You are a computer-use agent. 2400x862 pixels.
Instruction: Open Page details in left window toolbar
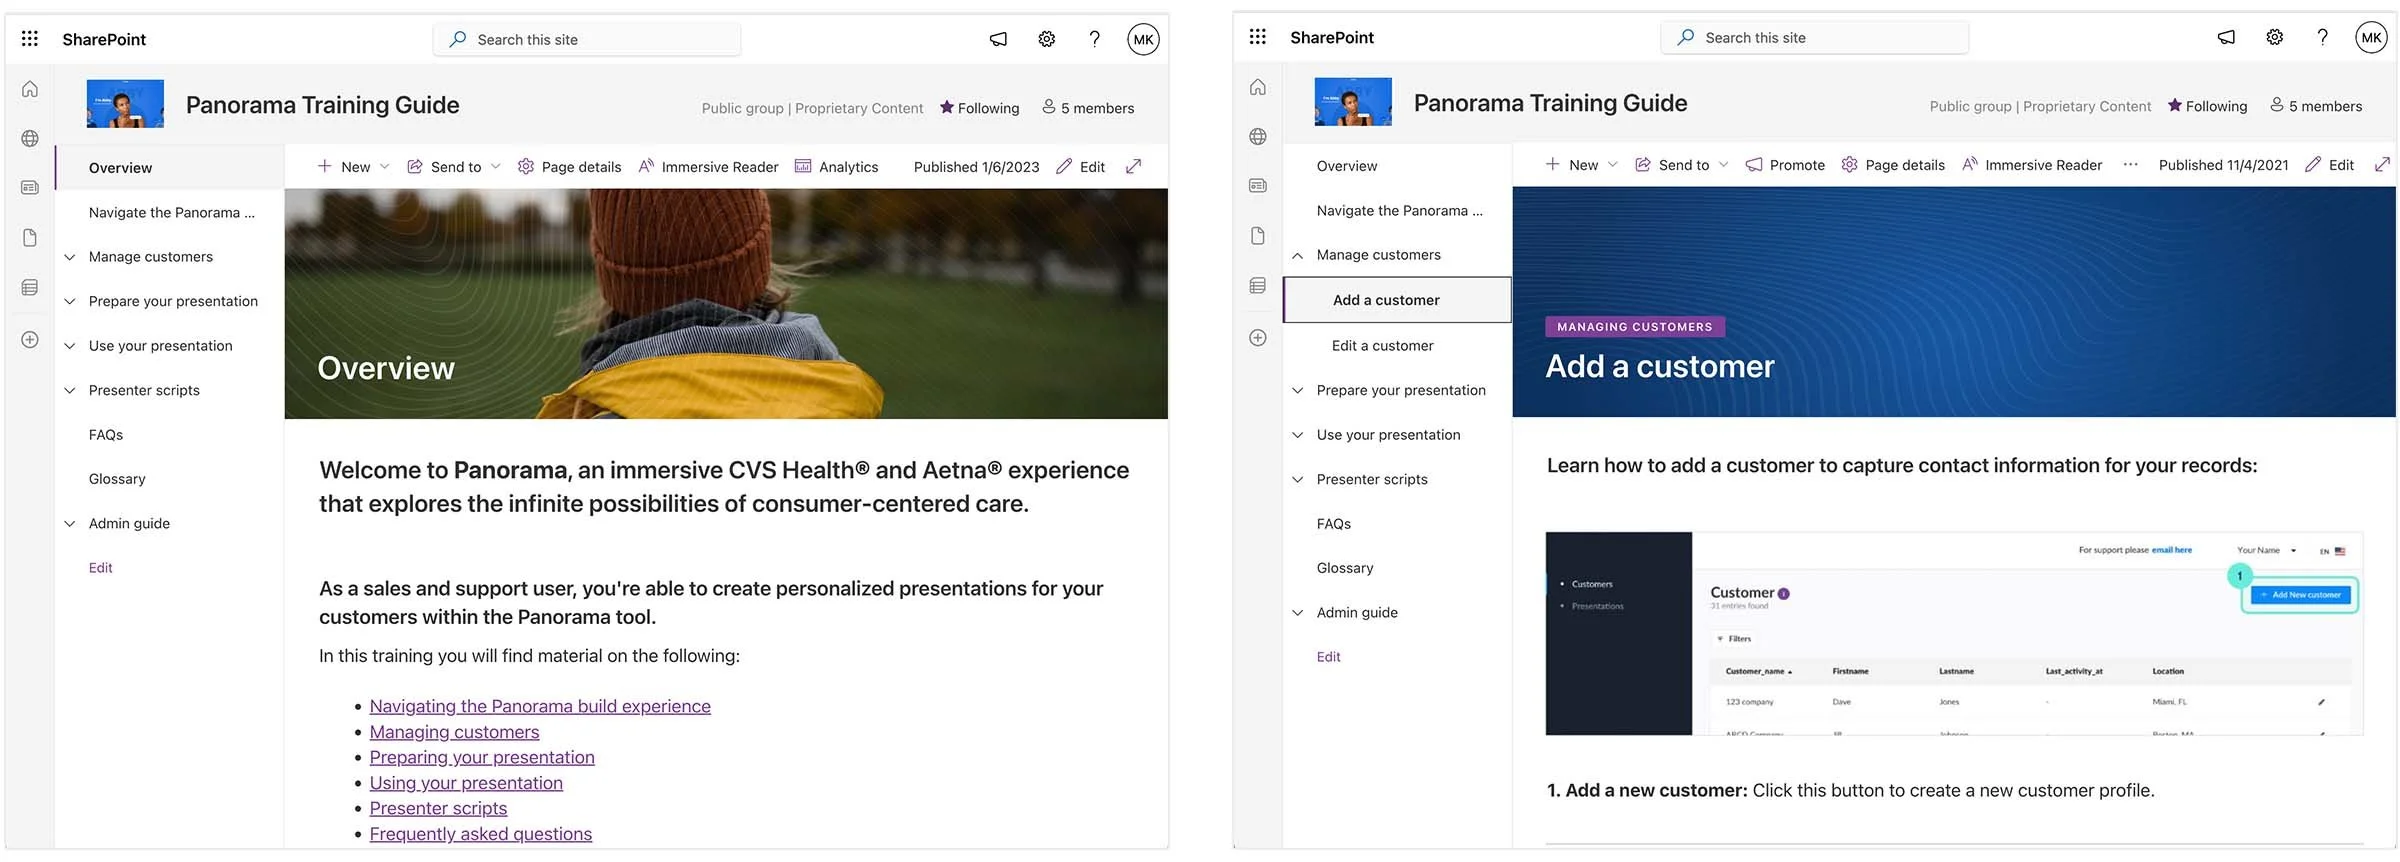coord(569,166)
